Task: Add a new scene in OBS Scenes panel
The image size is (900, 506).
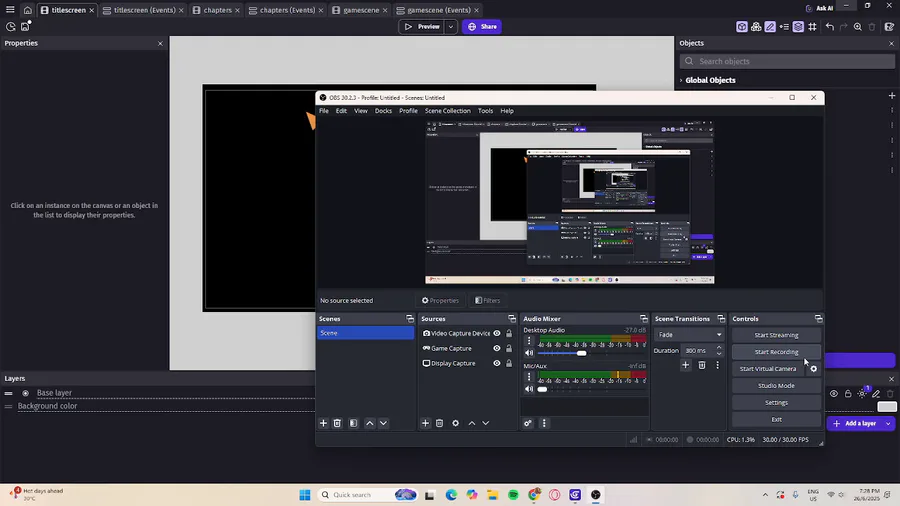Action: [323, 423]
